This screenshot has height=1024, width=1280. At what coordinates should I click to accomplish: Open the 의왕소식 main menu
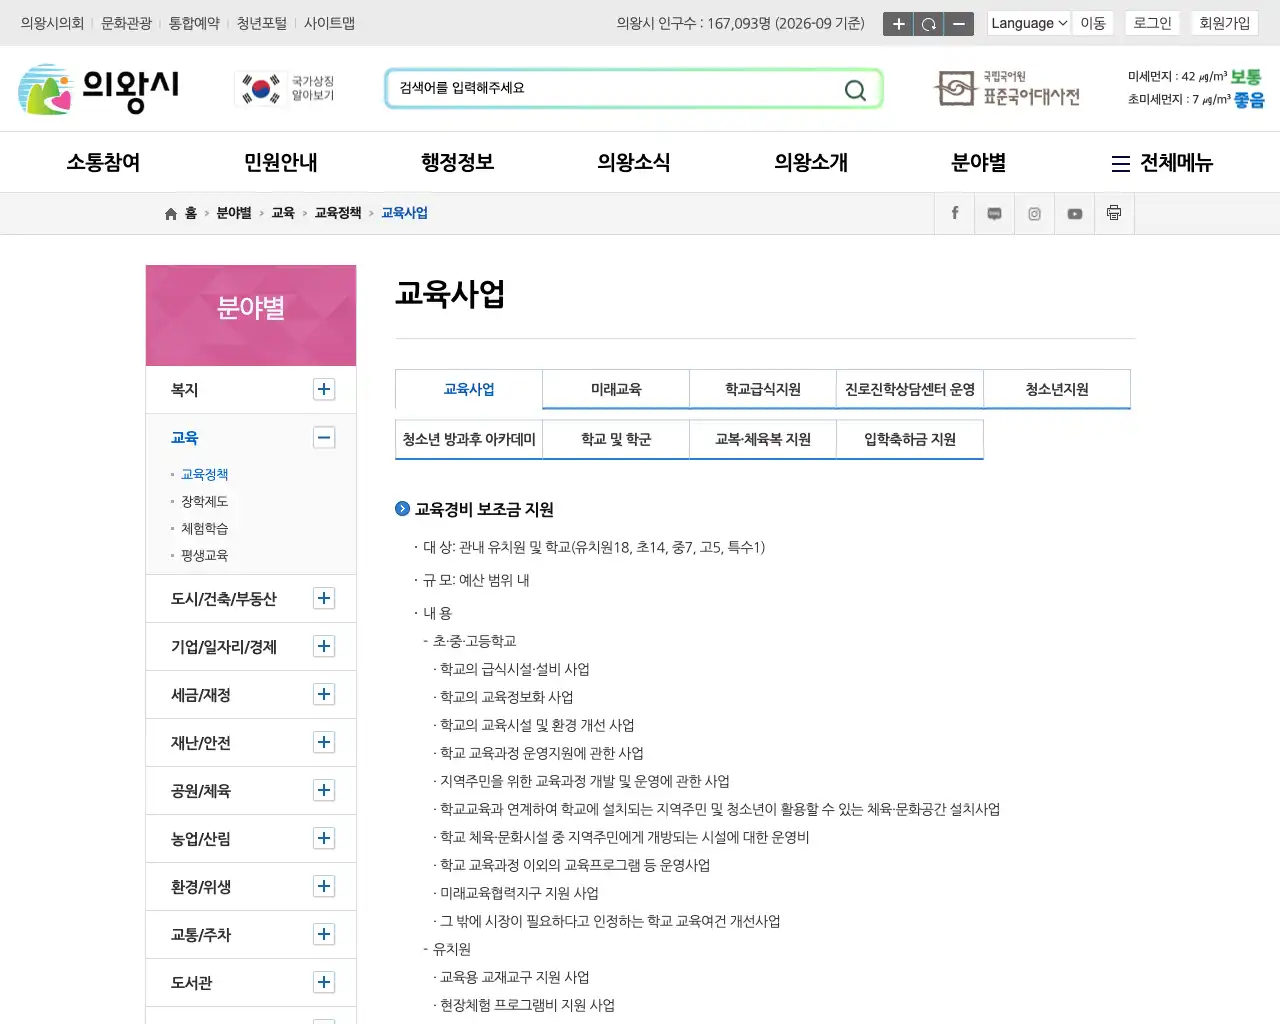click(x=634, y=163)
